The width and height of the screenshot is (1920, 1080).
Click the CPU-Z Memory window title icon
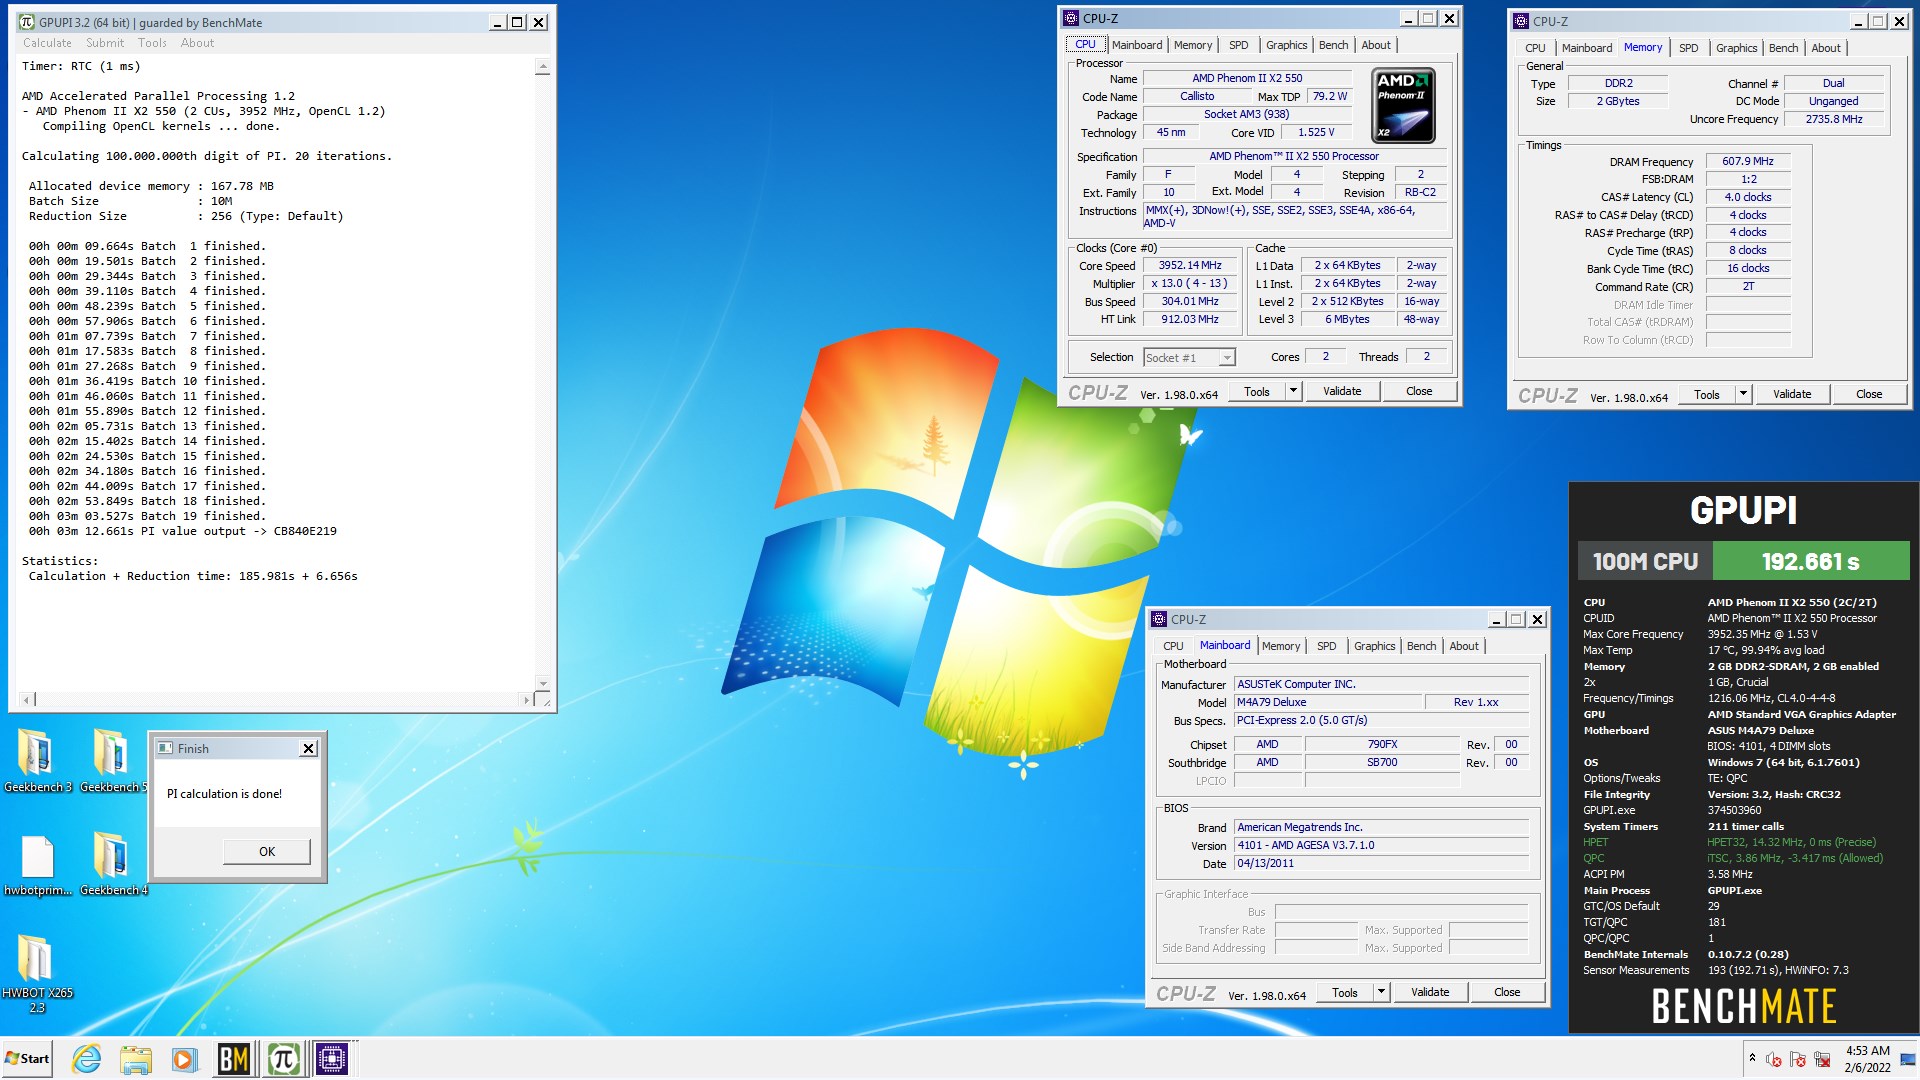click(1521, 21)
